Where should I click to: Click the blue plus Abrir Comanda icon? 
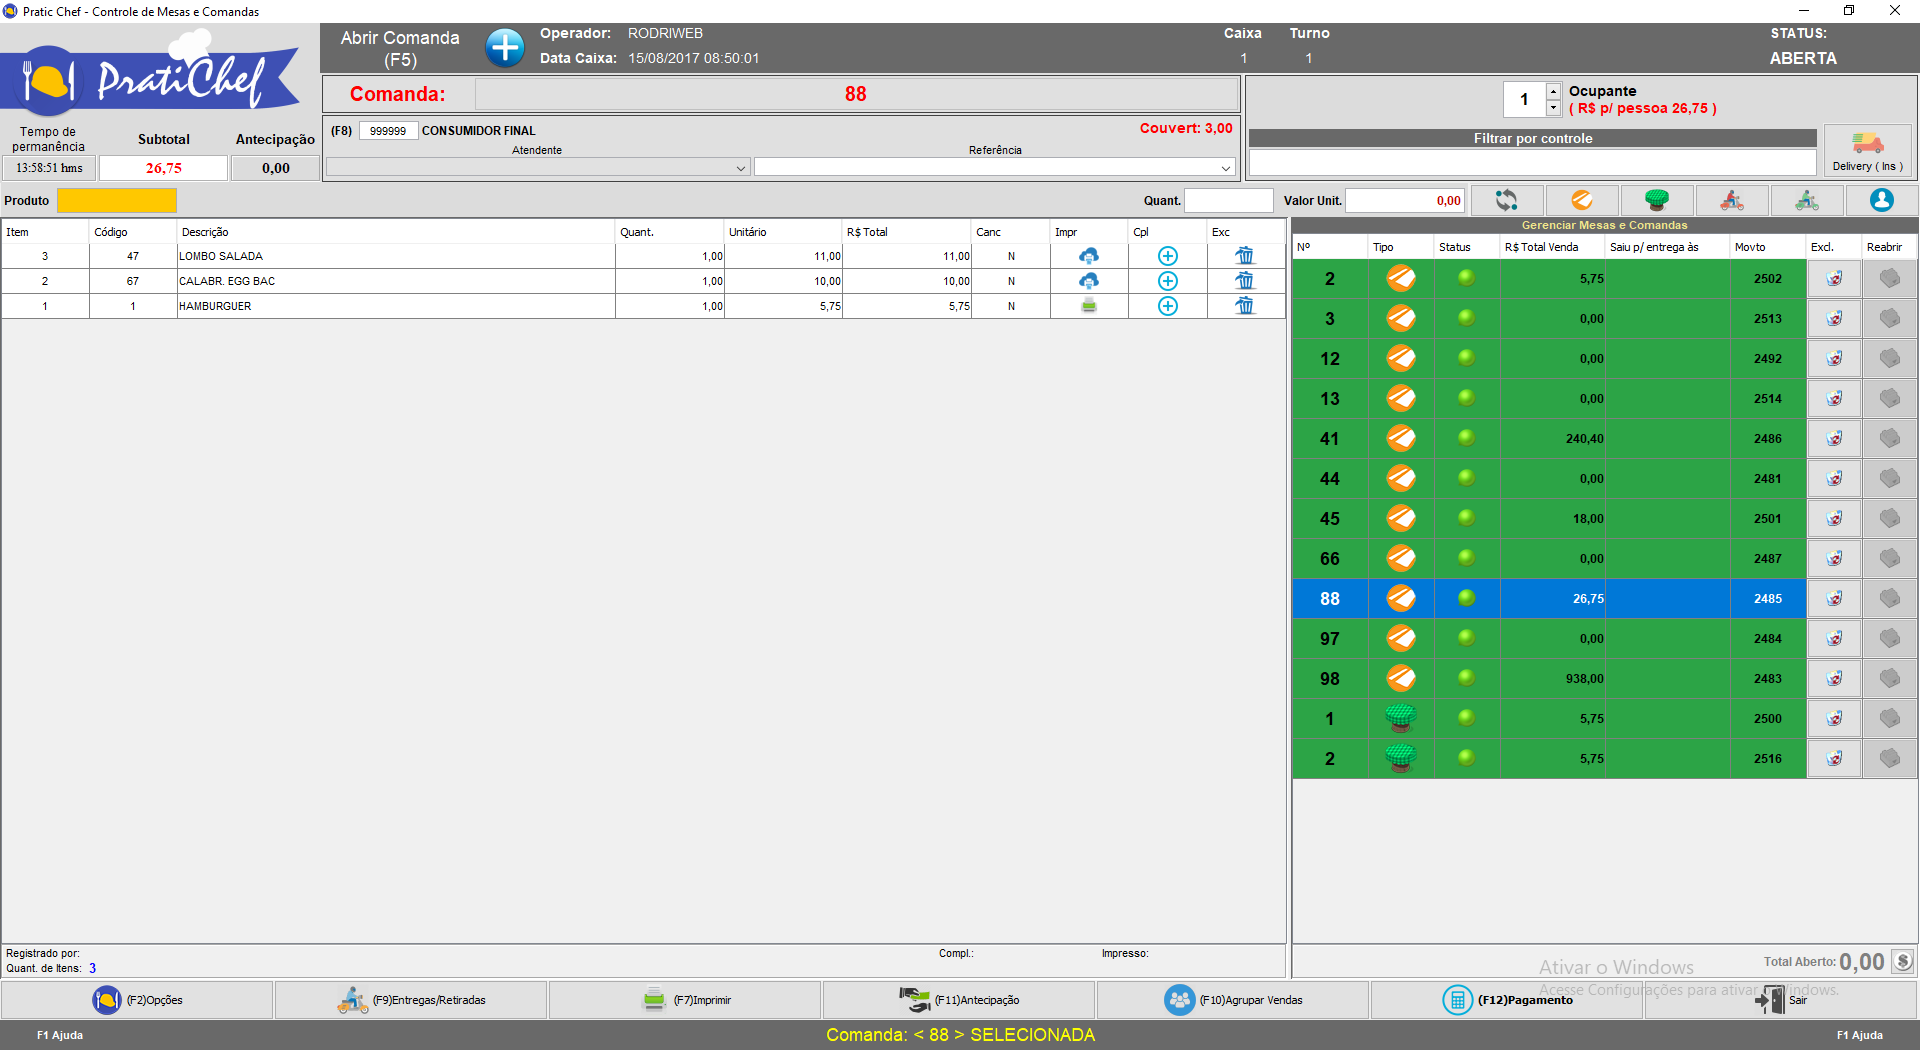click(x=505, y=47)
